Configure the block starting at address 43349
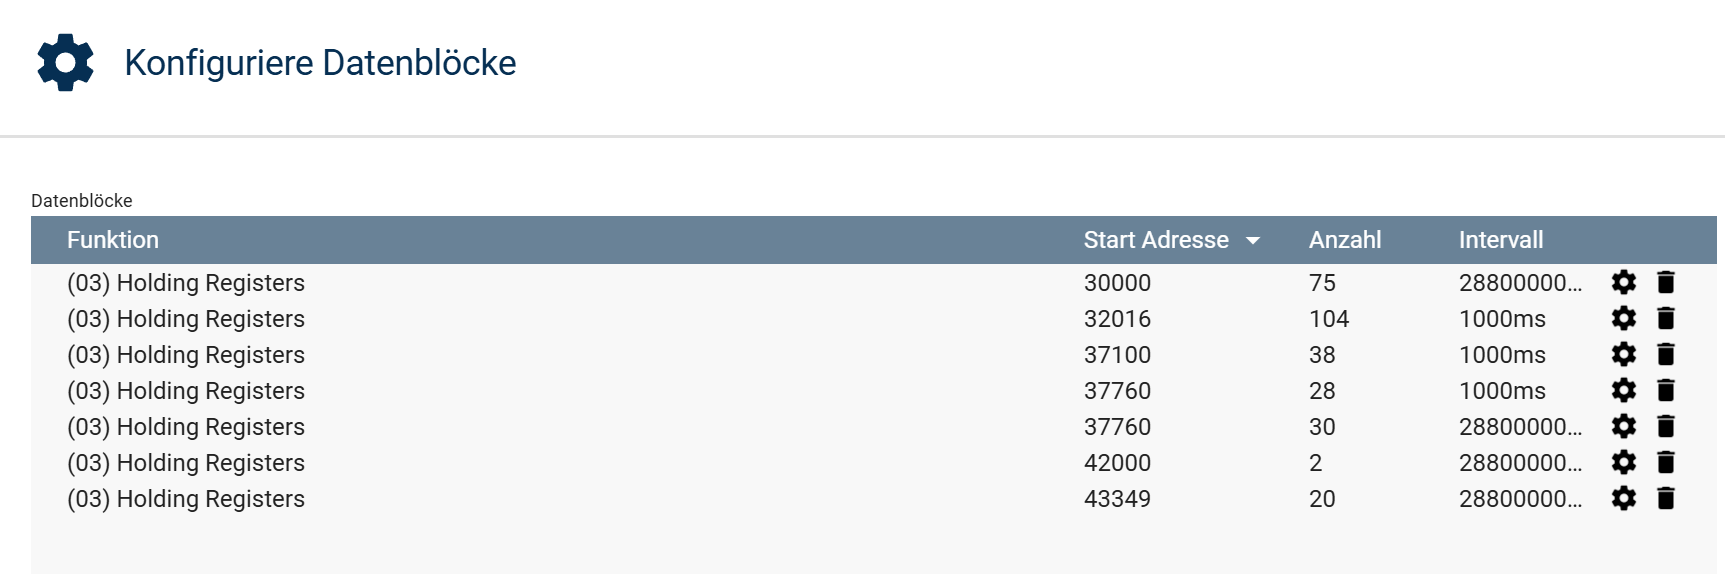This screenshot has height=574, width=1725. point(1623,499)
